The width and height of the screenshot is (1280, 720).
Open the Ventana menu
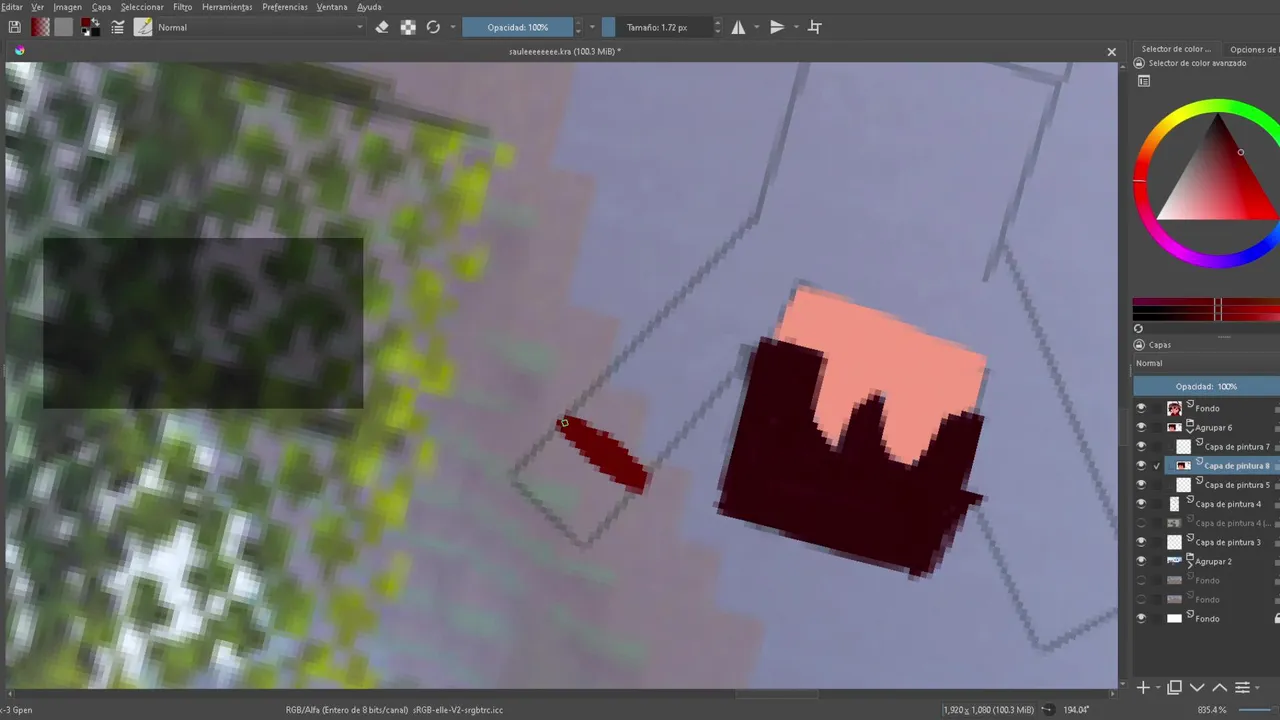click(332, 7)
